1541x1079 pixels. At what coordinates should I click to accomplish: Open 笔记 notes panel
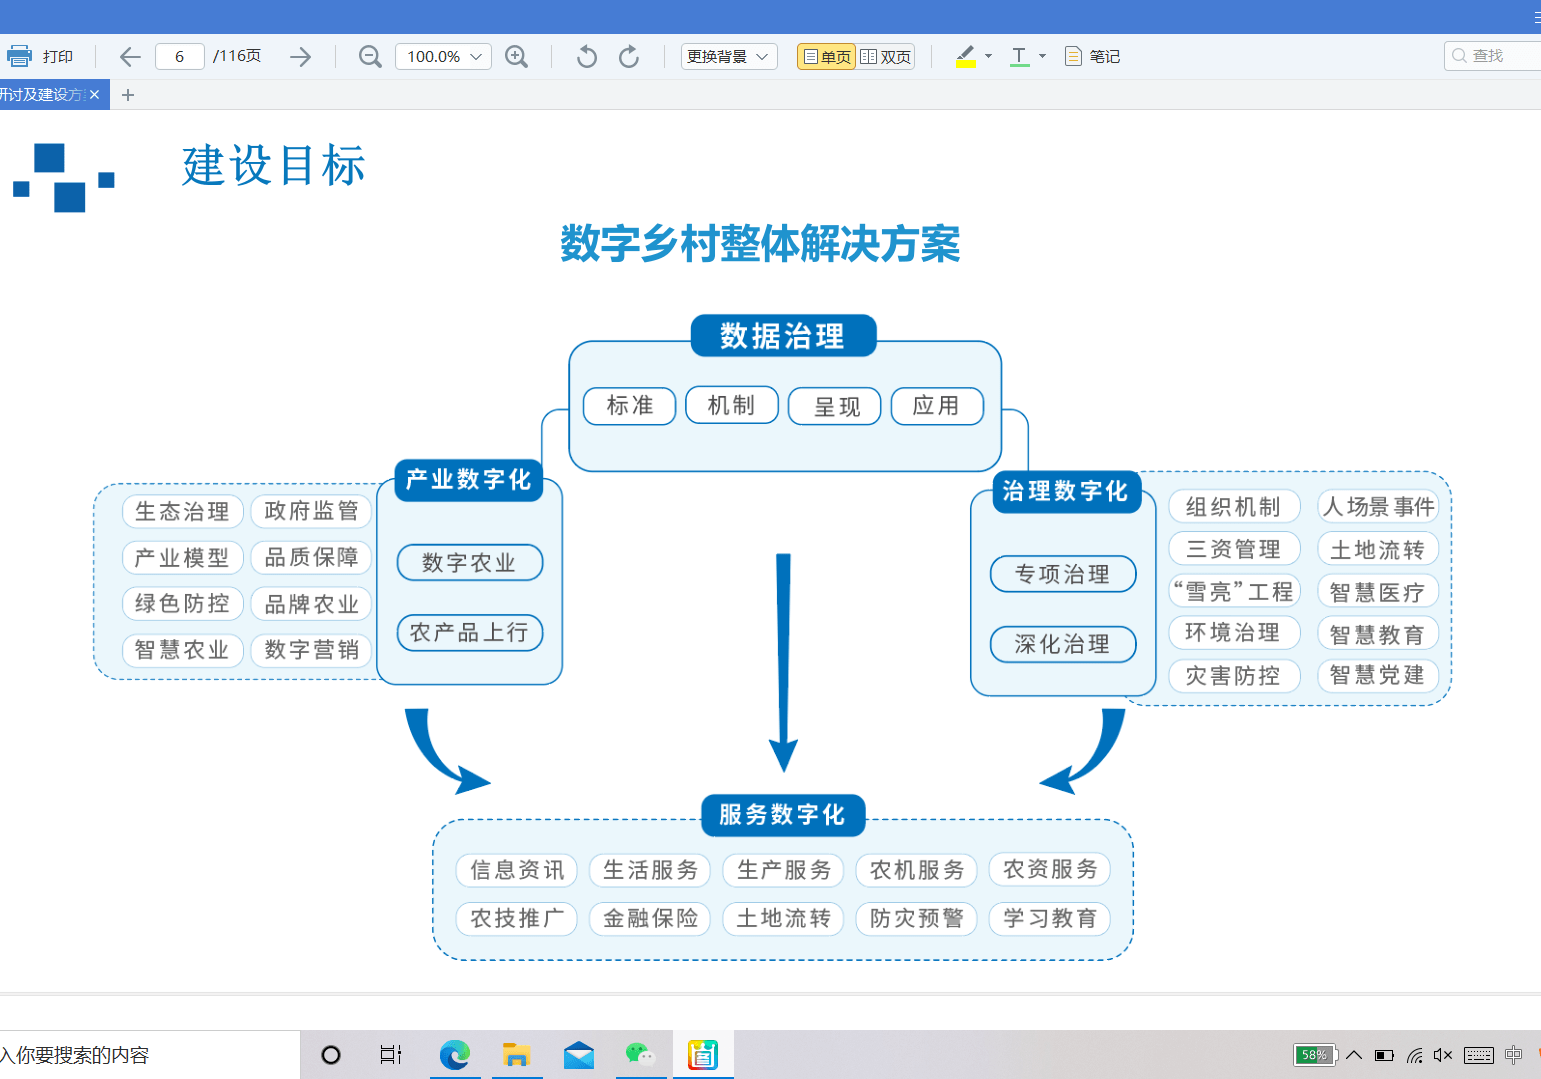pyautogui.click(x=1092, y=56)
